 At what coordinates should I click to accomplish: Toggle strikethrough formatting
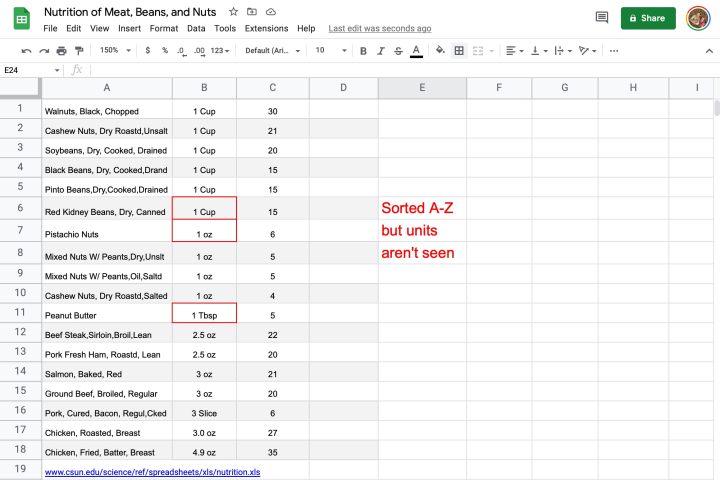(x=398, y=51)
